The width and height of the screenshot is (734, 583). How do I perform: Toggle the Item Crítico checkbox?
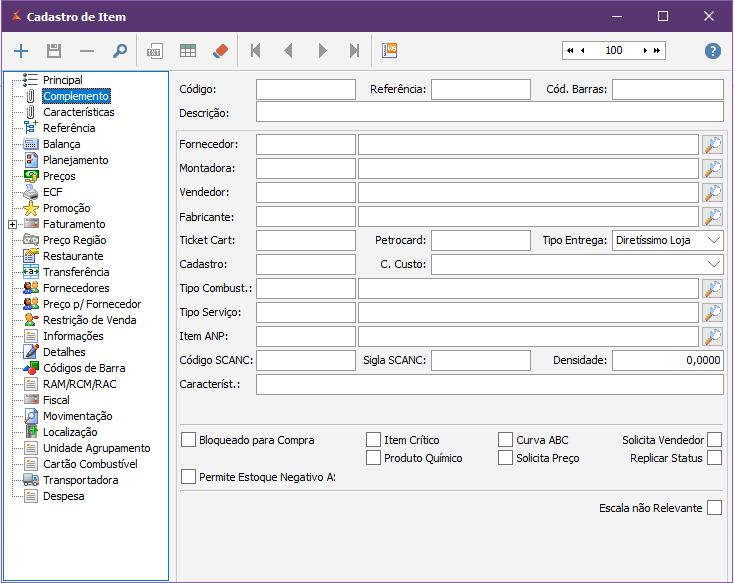point(374,440)
